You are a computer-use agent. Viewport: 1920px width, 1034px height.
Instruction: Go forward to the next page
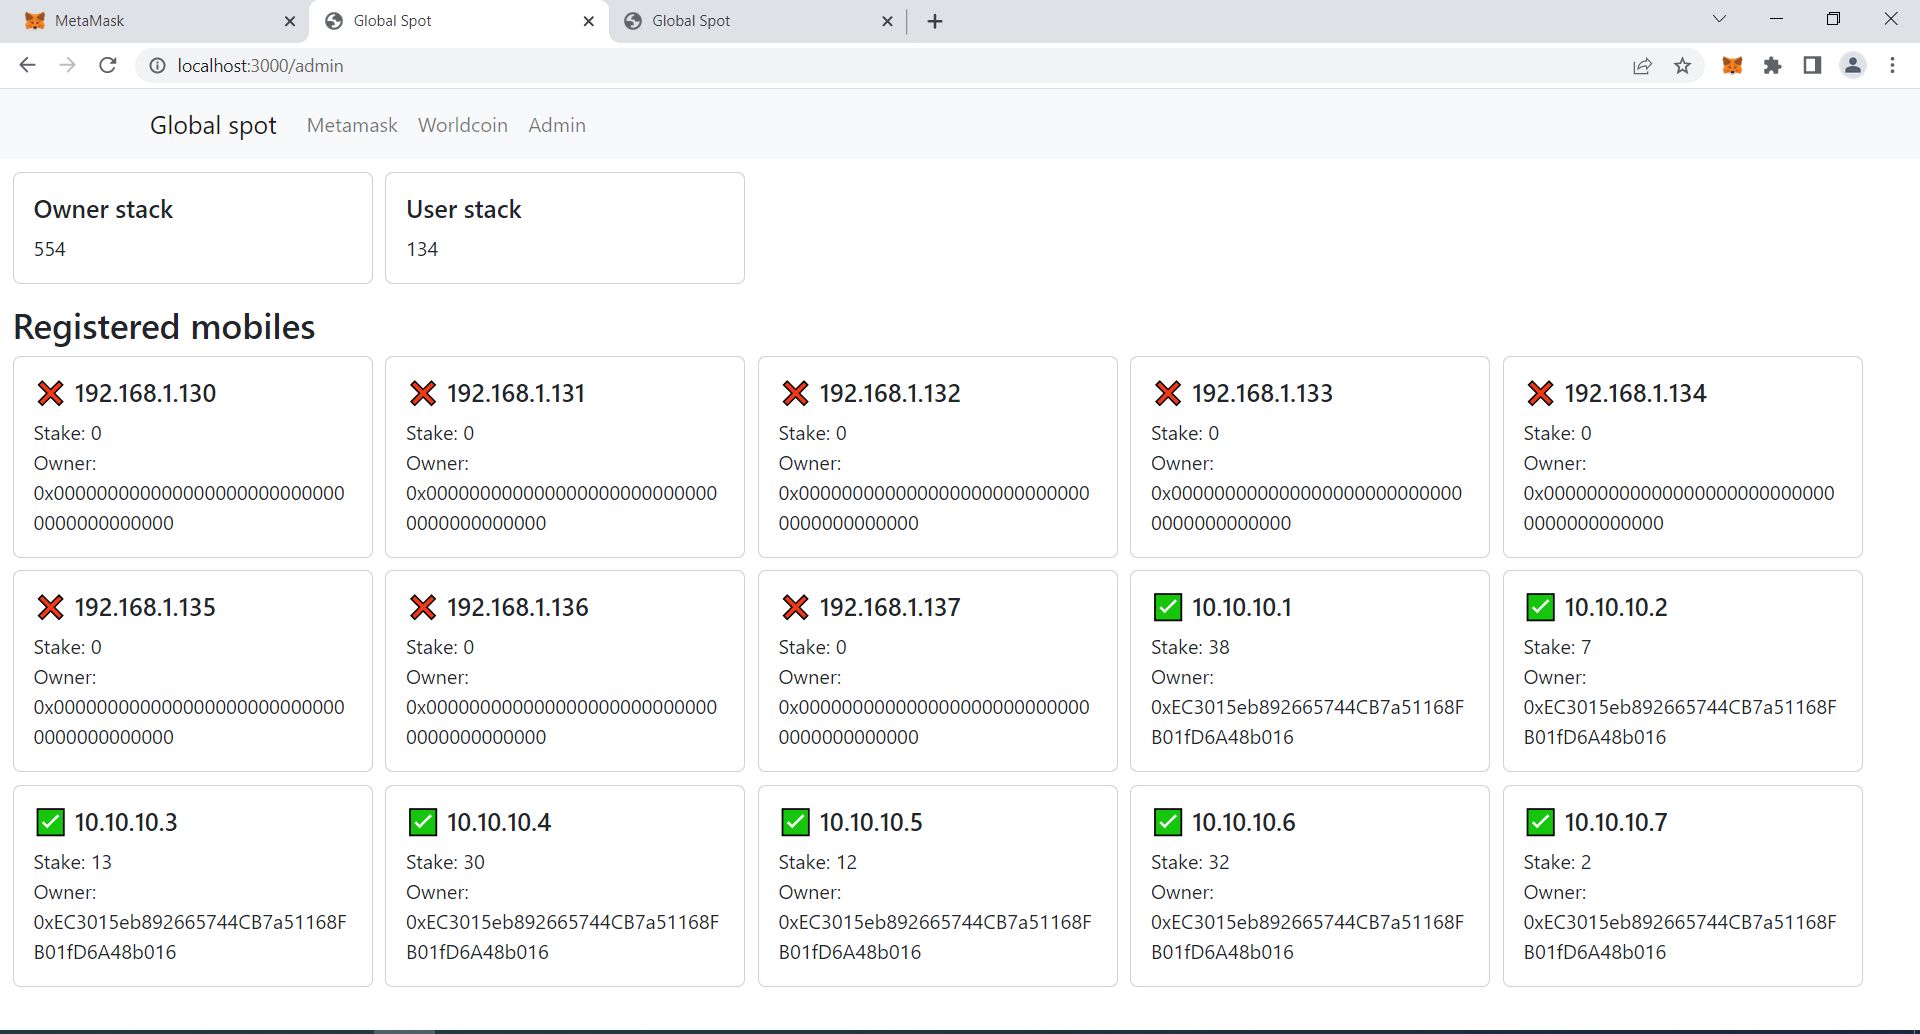(67, 65)
